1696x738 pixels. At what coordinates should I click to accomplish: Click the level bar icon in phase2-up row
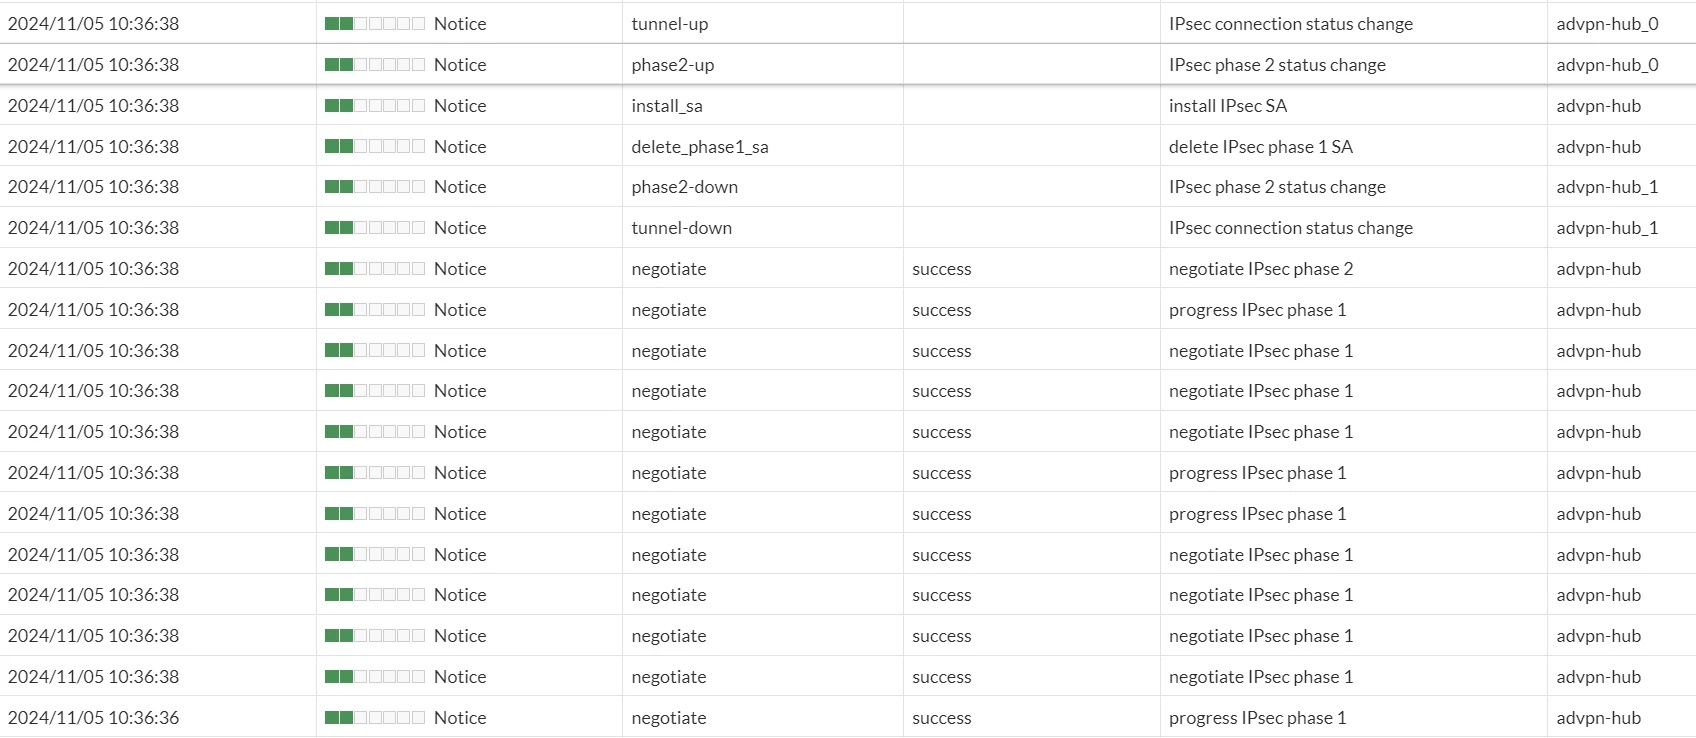click(375, 64)
